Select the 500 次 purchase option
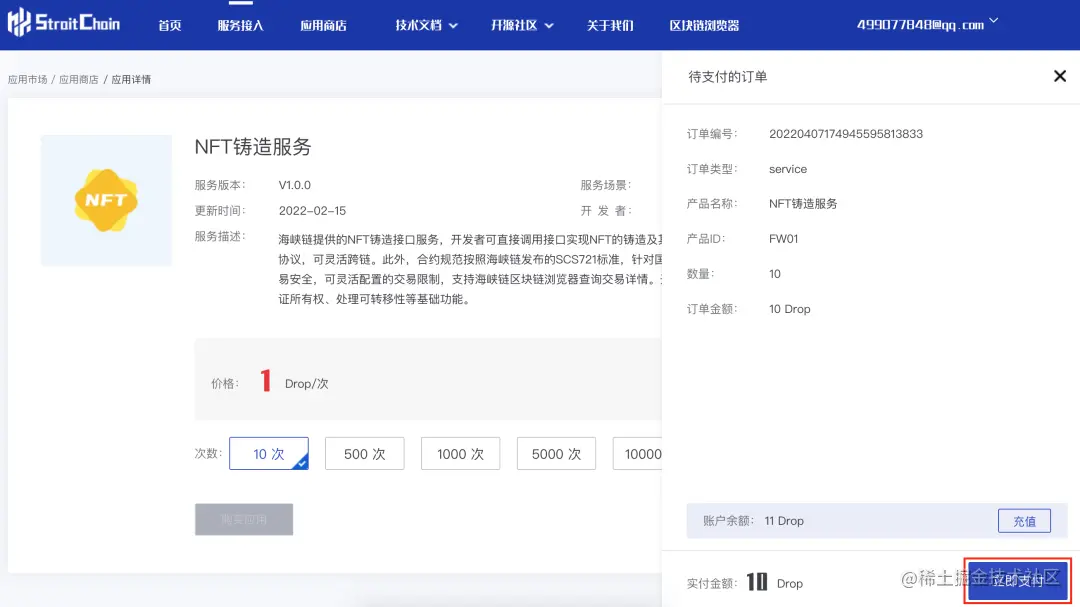This screenshot has height=607, width=1080. pos(364,453)
